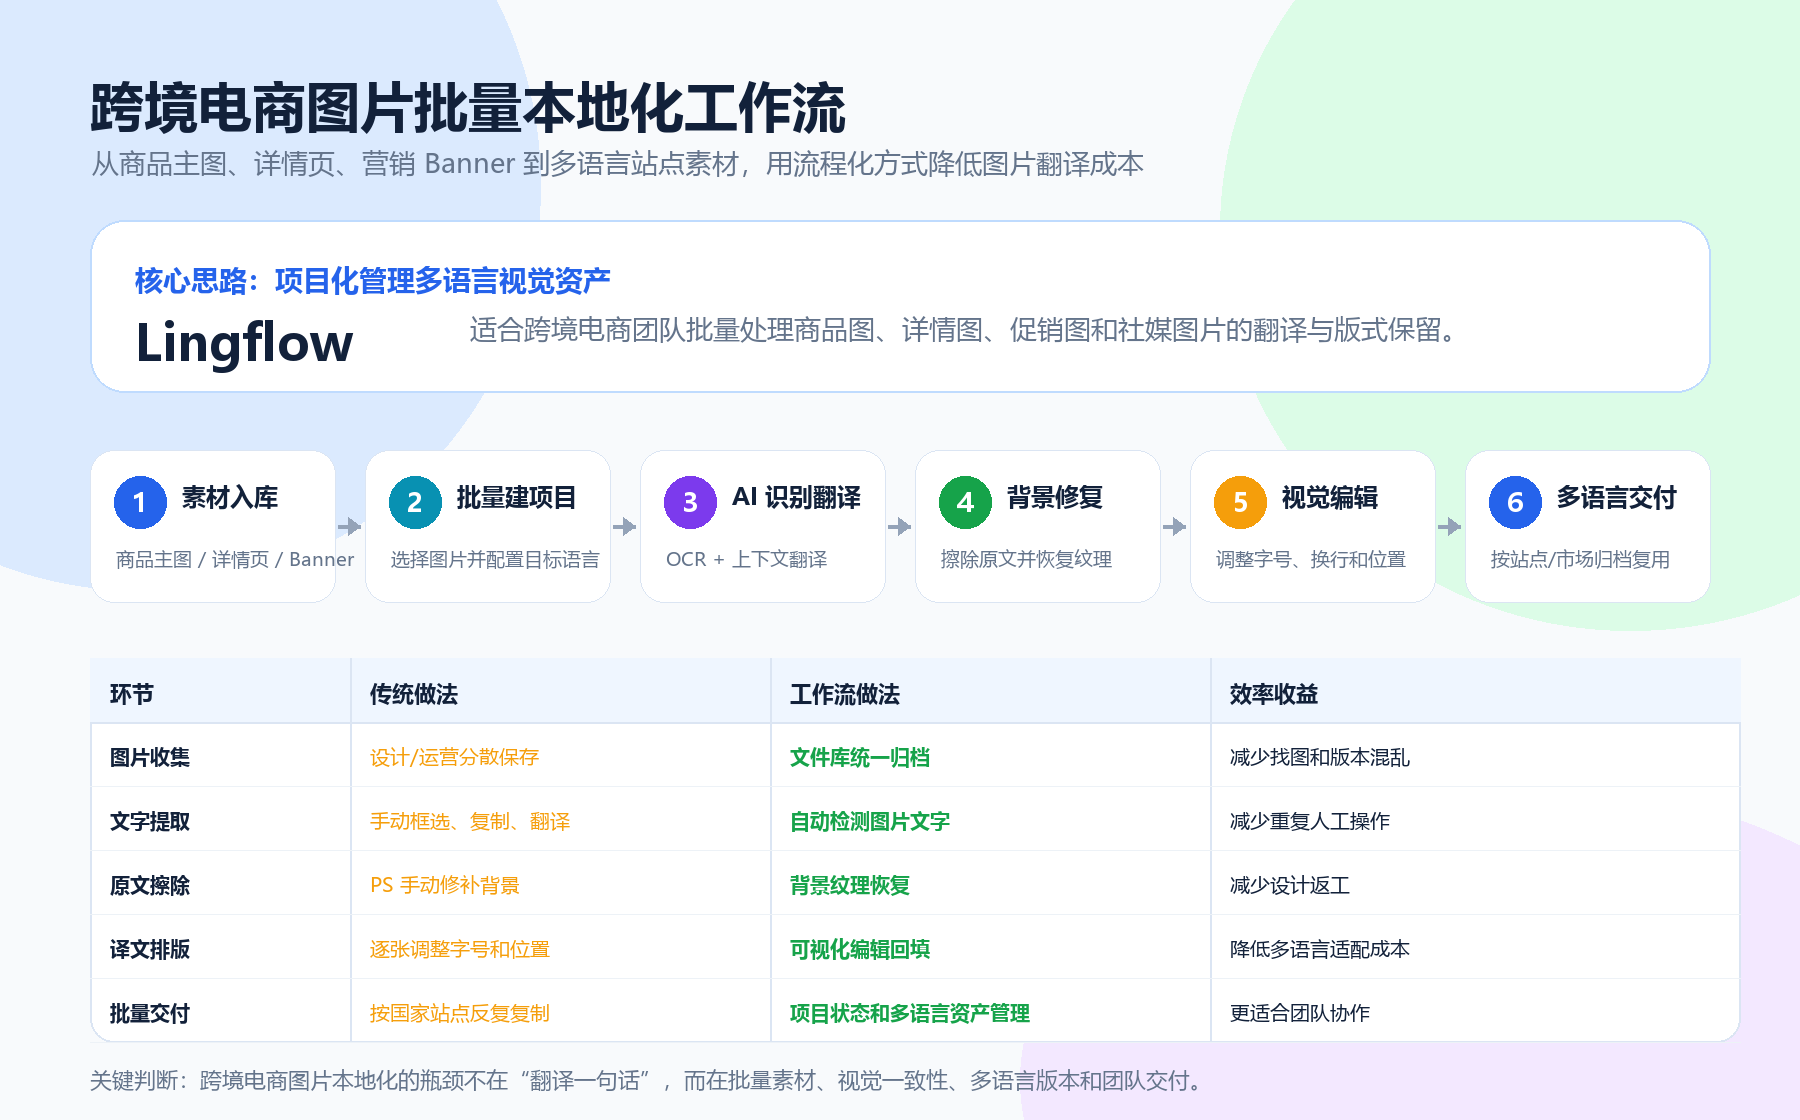Click the text OCR + 上下文翻译

pyautogui.click(x=746, y=560)
